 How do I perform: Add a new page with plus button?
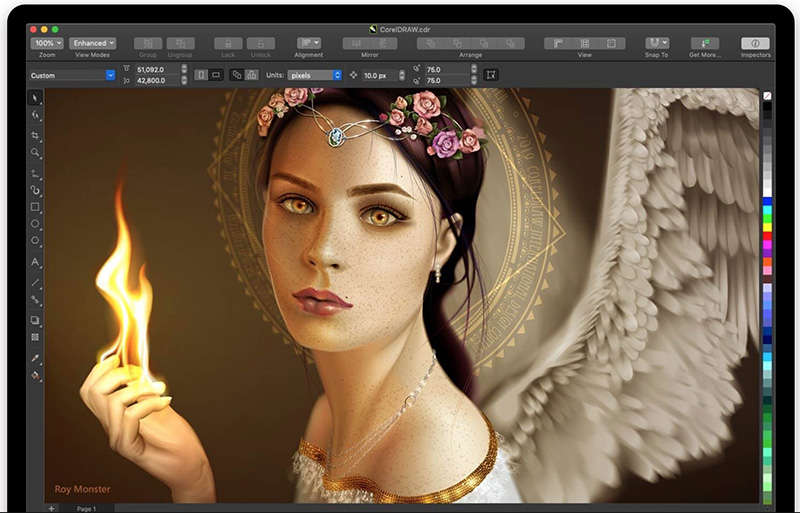coord(52,508)
